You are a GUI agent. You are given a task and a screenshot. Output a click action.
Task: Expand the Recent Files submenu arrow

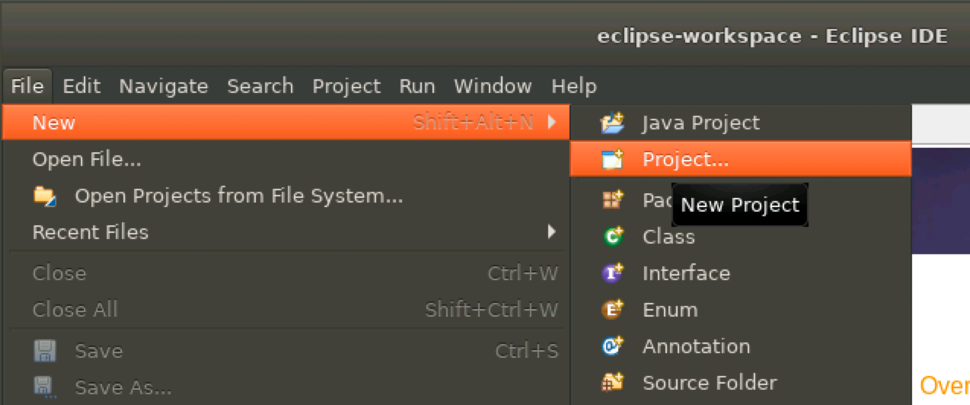[x=551, y=232]
